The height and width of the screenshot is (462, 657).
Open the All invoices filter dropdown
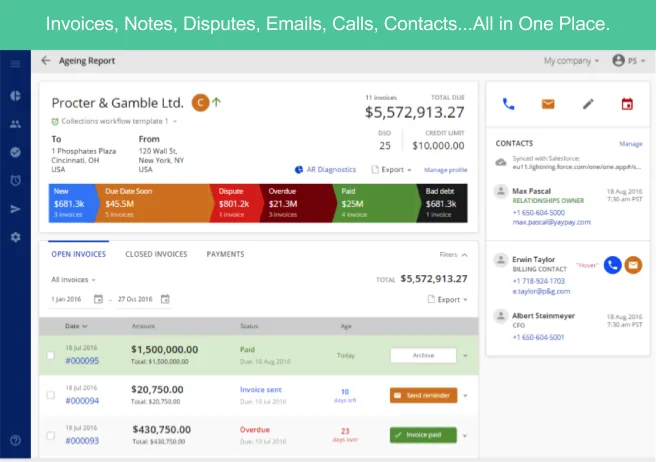[73, 279]
